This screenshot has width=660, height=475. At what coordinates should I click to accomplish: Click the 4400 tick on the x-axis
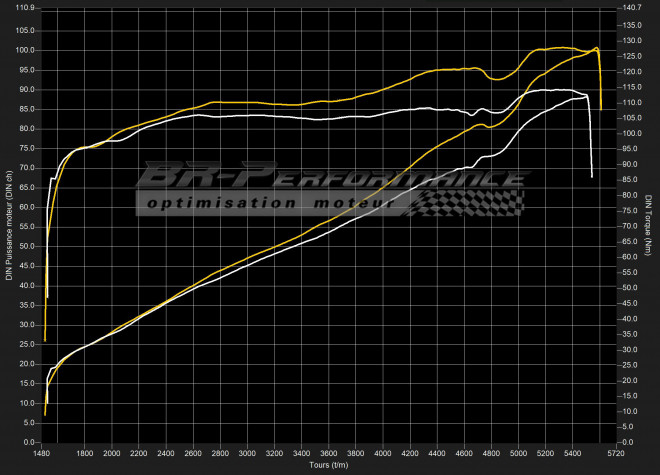tap(435, 452)
